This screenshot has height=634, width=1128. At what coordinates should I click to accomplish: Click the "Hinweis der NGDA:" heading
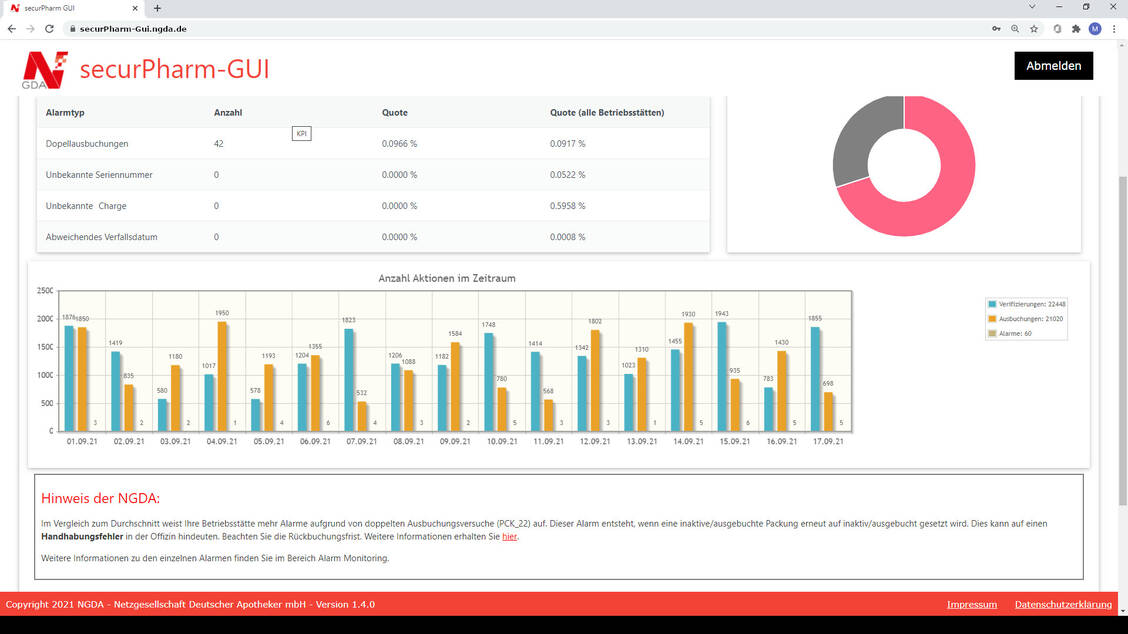point(101,498)
